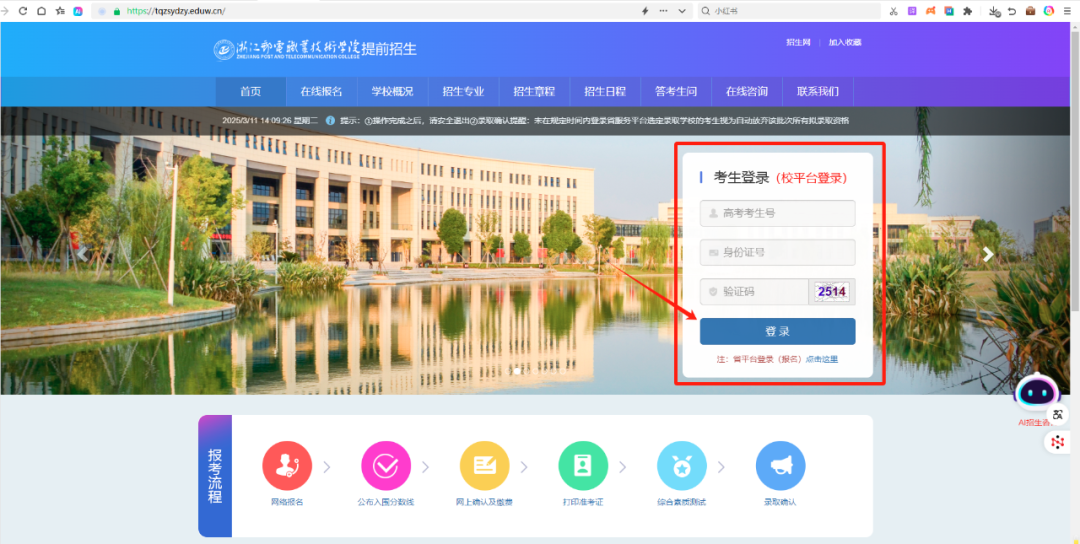Click the 打印准考证 green icon
The image size is (1080, 544).
[583, 466]
